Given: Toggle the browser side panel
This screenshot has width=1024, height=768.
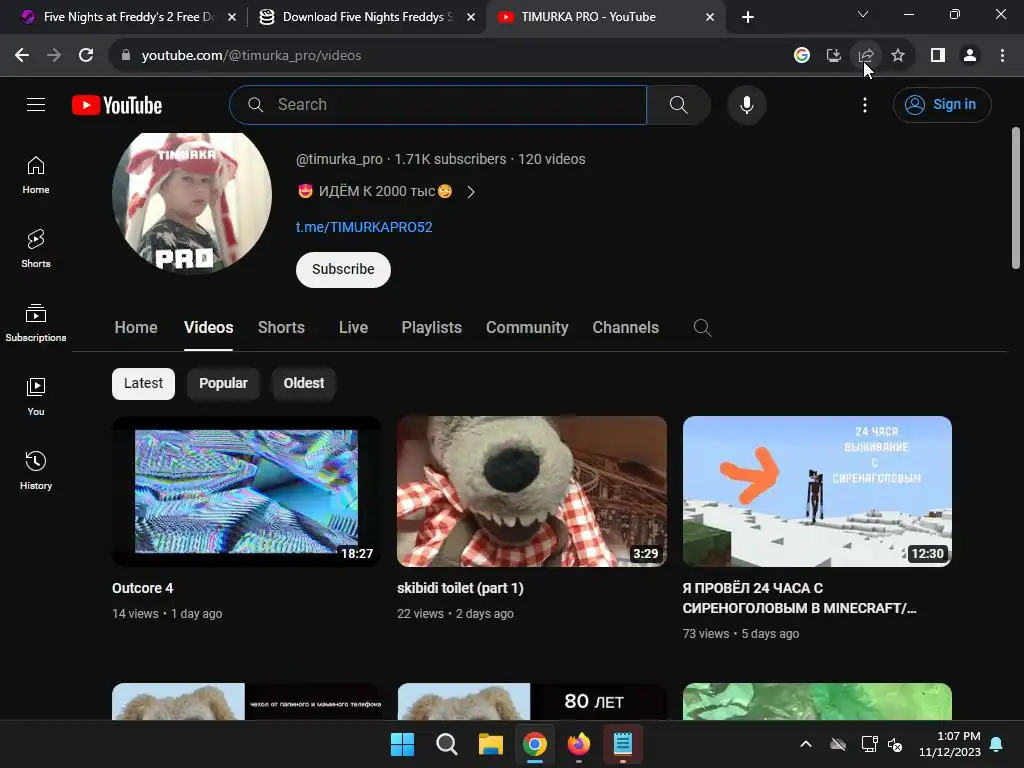Looking at the screenshot, I should [x=938, y=56].
